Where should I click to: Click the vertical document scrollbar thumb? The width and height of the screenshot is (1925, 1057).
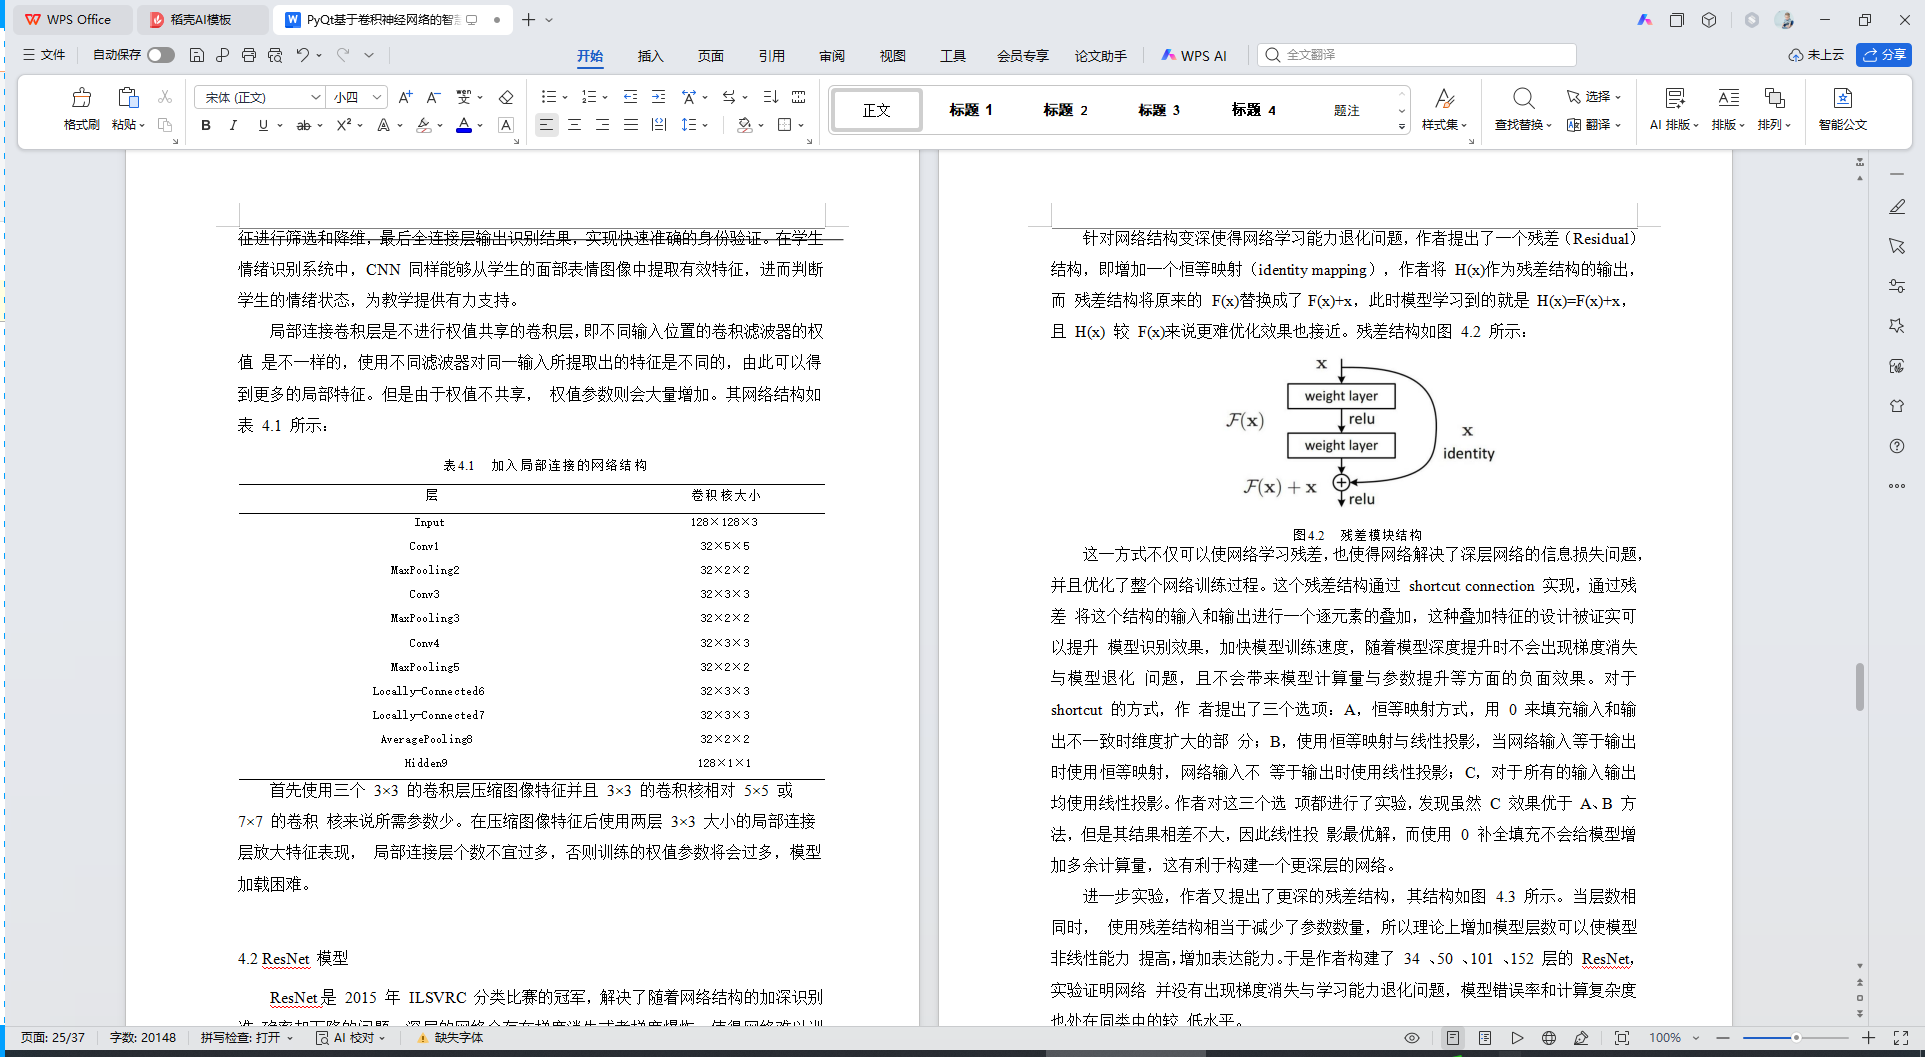(x=1860, y=687)
